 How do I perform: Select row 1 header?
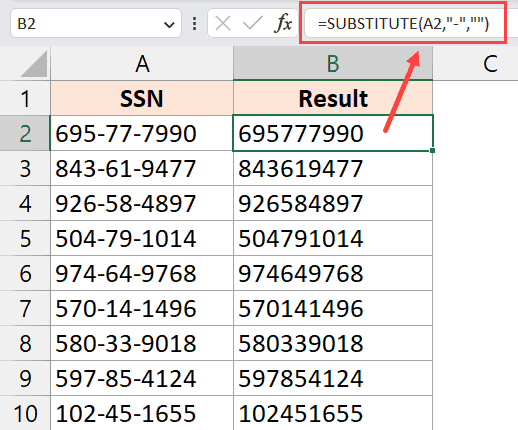(x=25, y=98)
